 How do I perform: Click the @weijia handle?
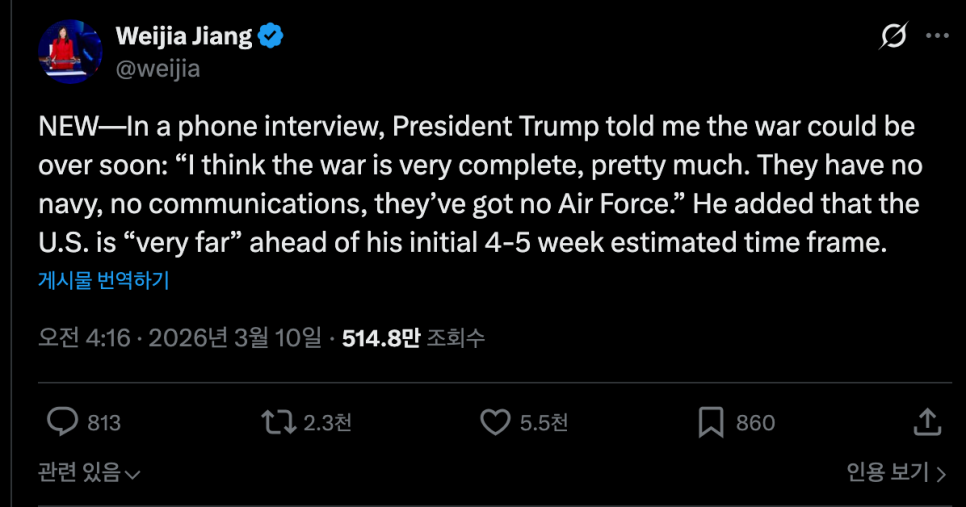coord(158,68)
